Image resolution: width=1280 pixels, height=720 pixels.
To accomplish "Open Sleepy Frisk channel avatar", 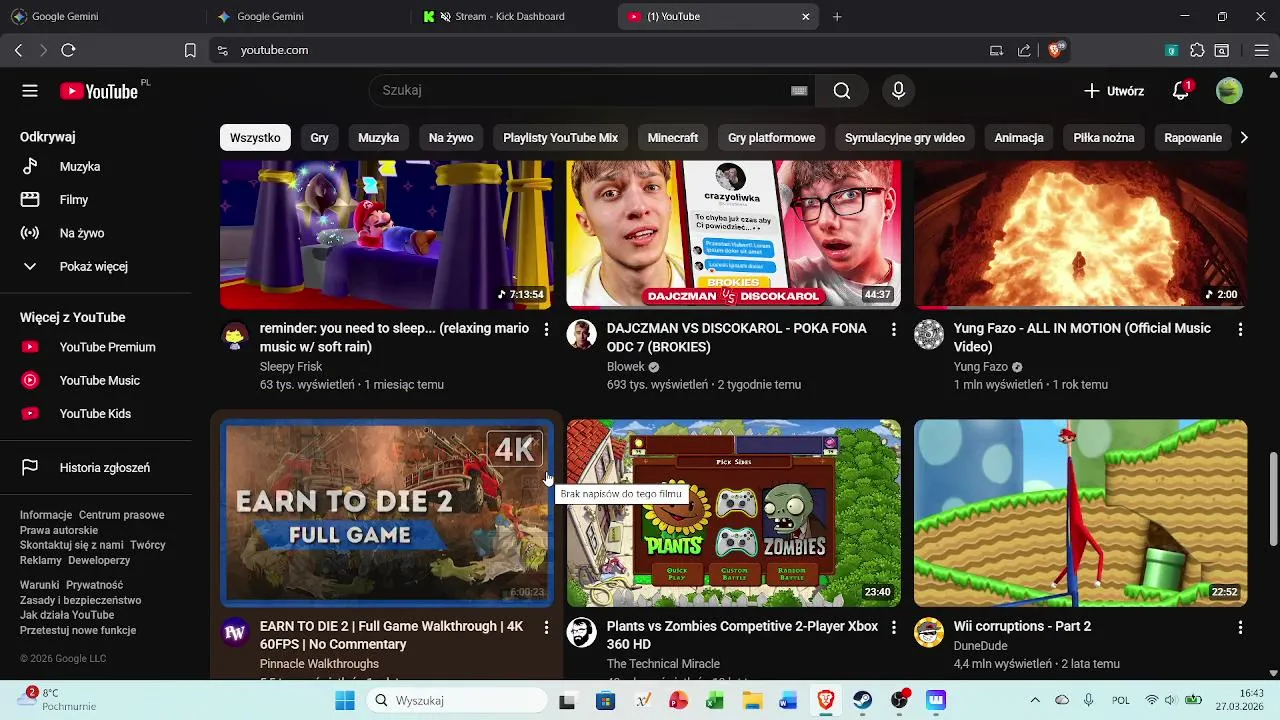I will coord(235,335).
